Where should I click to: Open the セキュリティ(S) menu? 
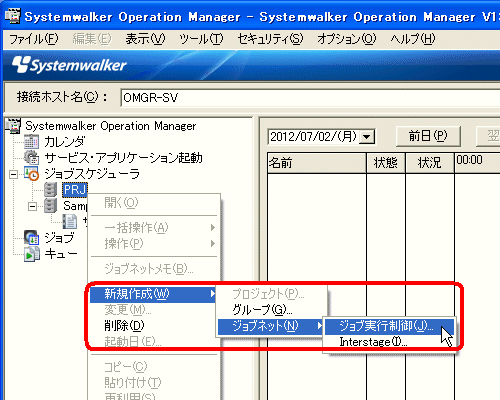(x=270, y=39)
